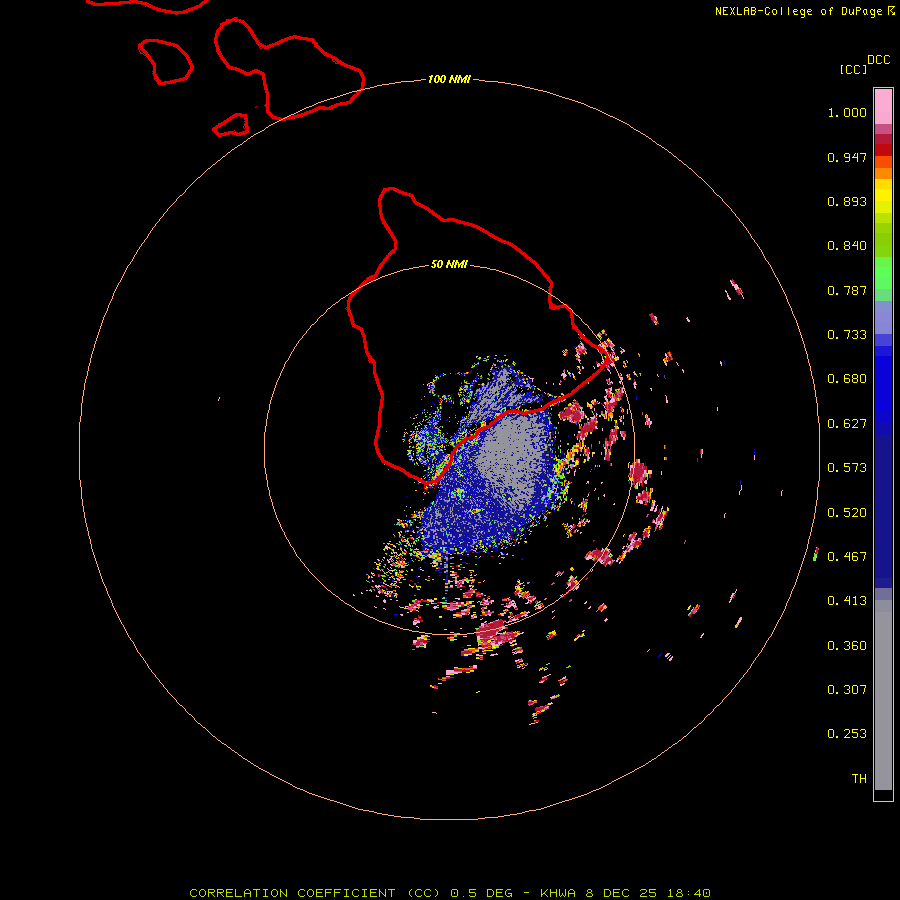
Task: Select the 0.413 legend value
Action: click(847, 601)
